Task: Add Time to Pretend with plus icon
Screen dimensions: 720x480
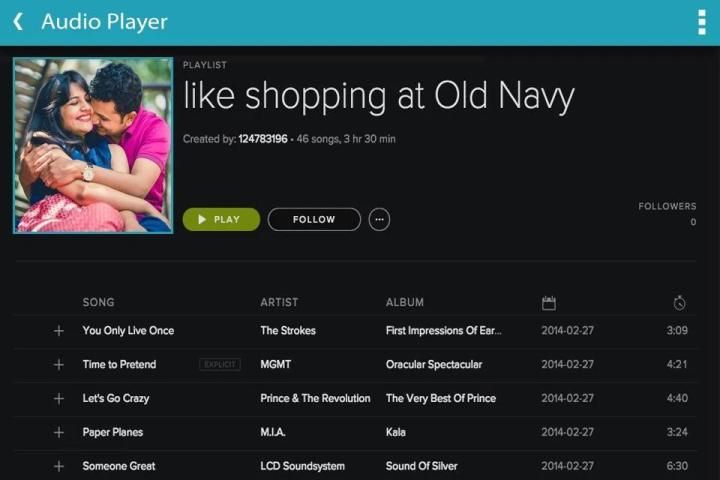Action: click(58, 365)
